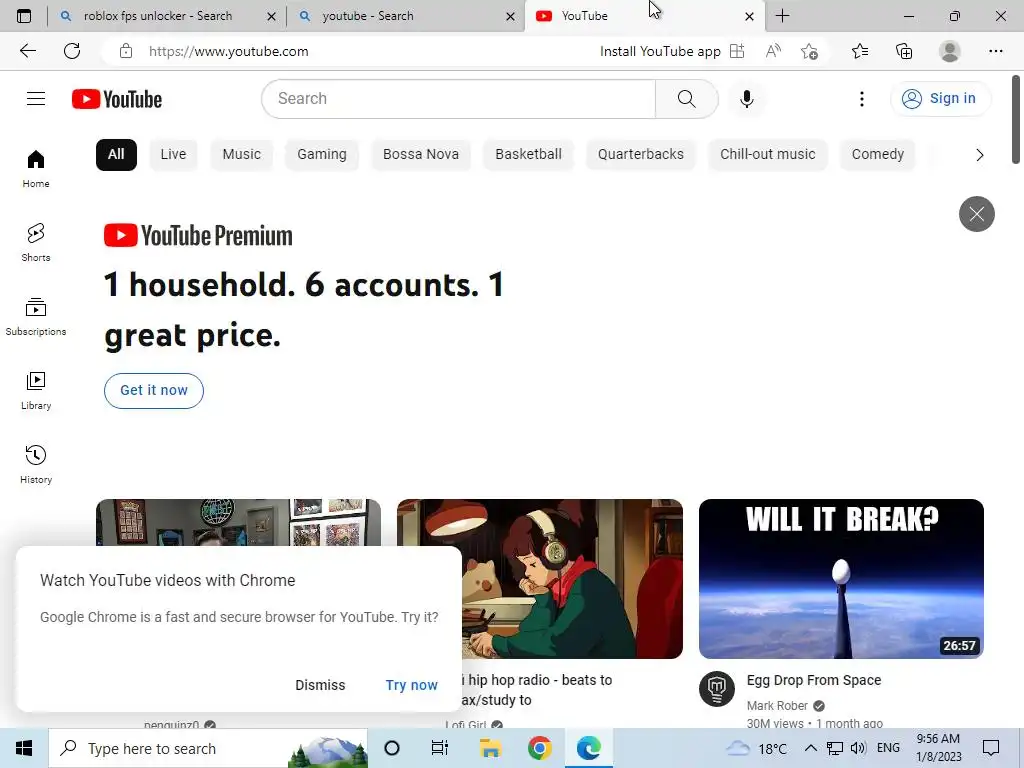Image resolution: width=1024 pixels, height=768 pixels.
Task: Activate Read aloud icon in address bar
Action: point(773,51)
